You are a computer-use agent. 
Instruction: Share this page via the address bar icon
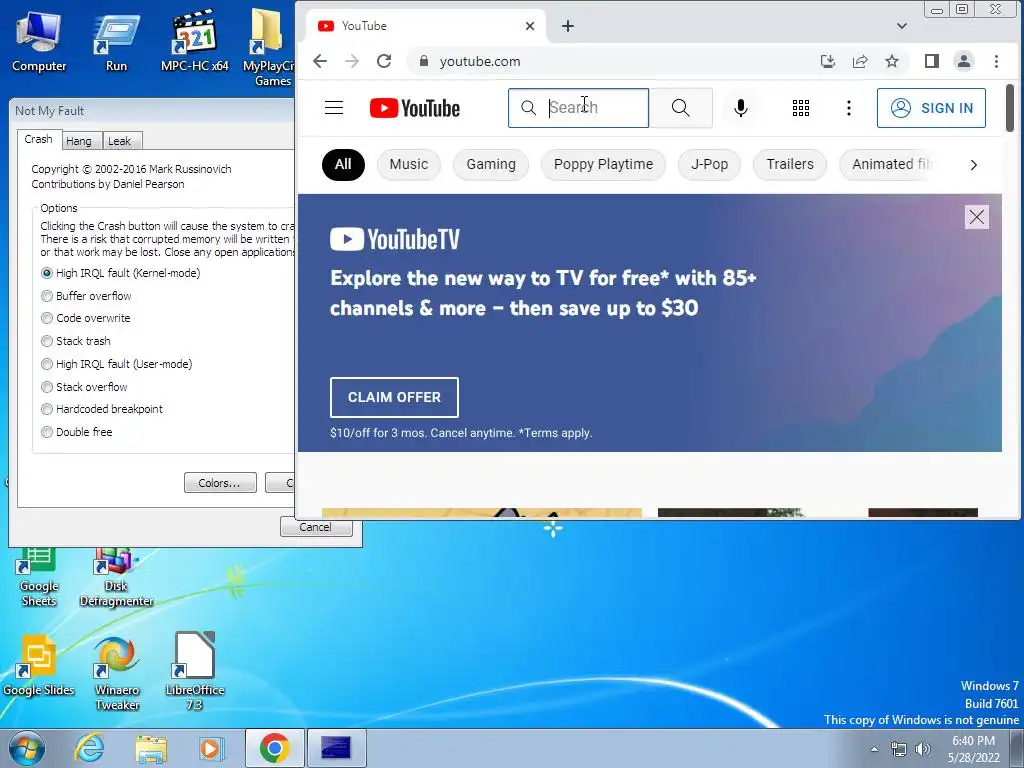(x=860, y=61)
